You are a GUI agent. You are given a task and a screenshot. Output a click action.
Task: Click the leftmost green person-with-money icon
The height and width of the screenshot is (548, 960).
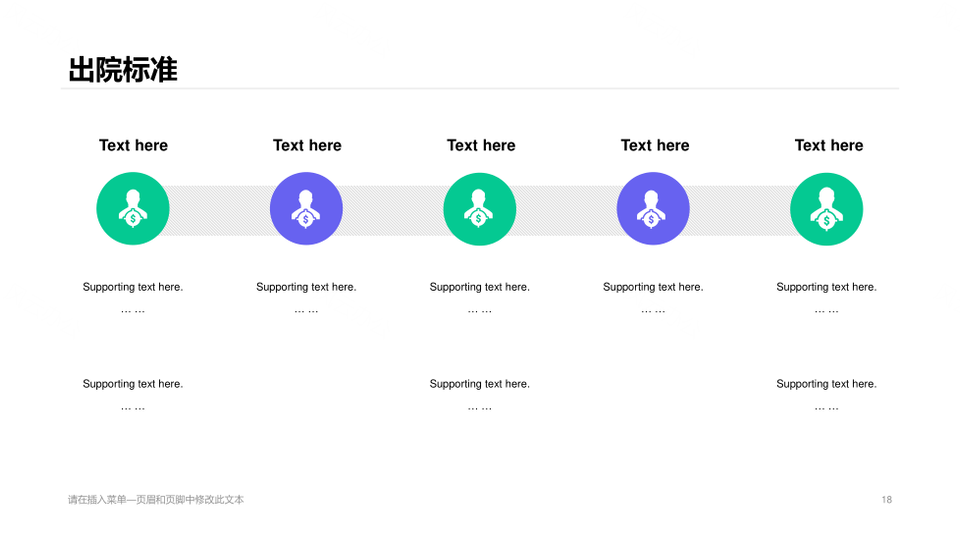pyautogui.click(x=132, y=209)
